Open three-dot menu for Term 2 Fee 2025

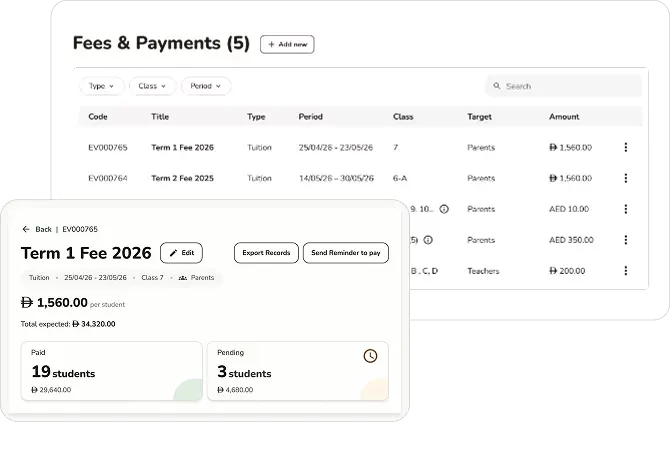[626, 179]
